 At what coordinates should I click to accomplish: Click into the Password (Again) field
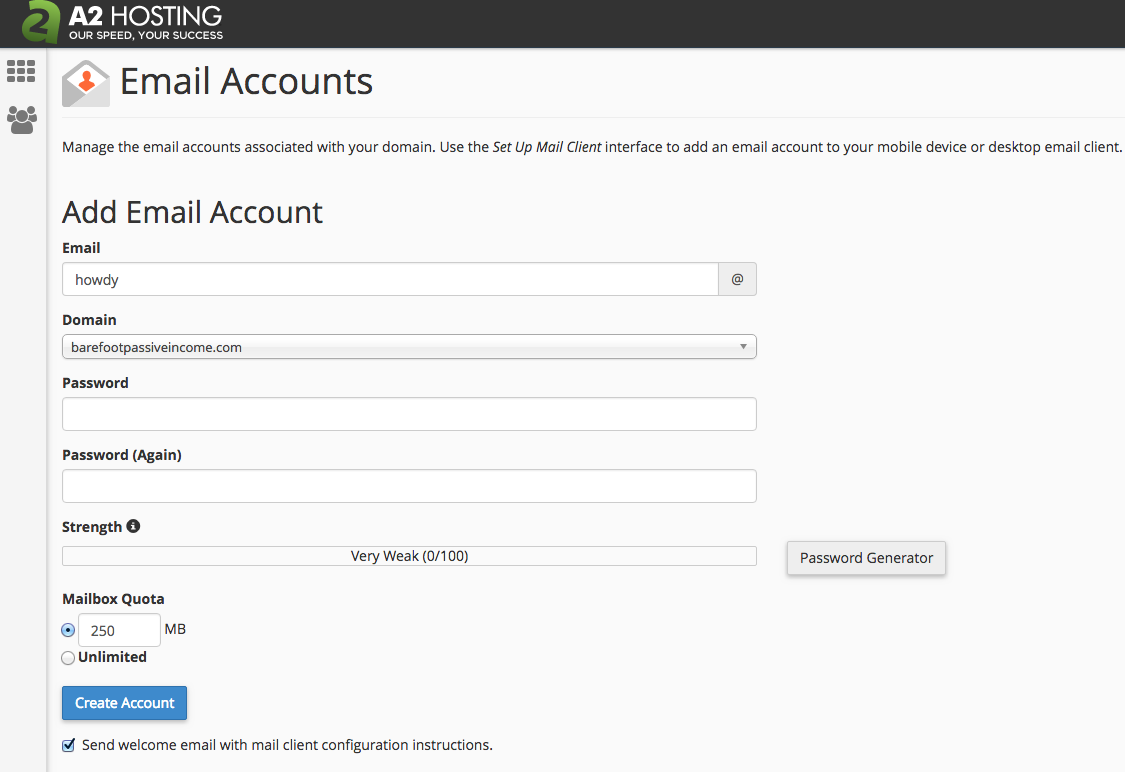[409, 486]
